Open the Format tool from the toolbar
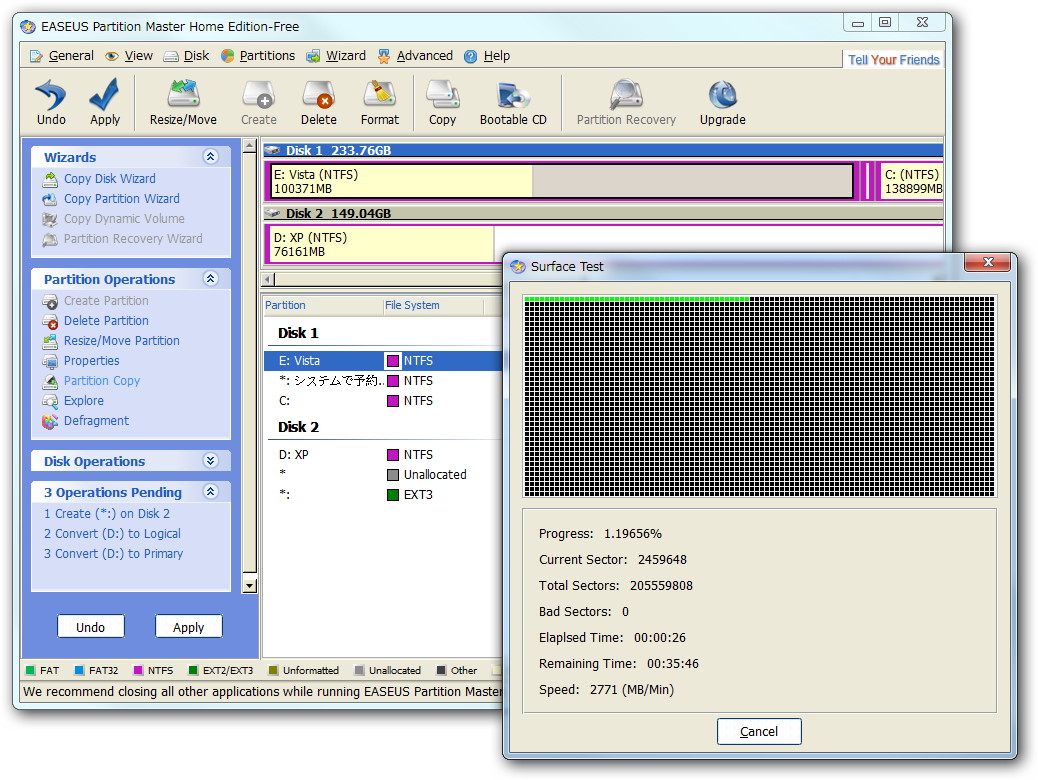Image resolution: width=1038 pixels, height=780 pixels. [380, 100]
